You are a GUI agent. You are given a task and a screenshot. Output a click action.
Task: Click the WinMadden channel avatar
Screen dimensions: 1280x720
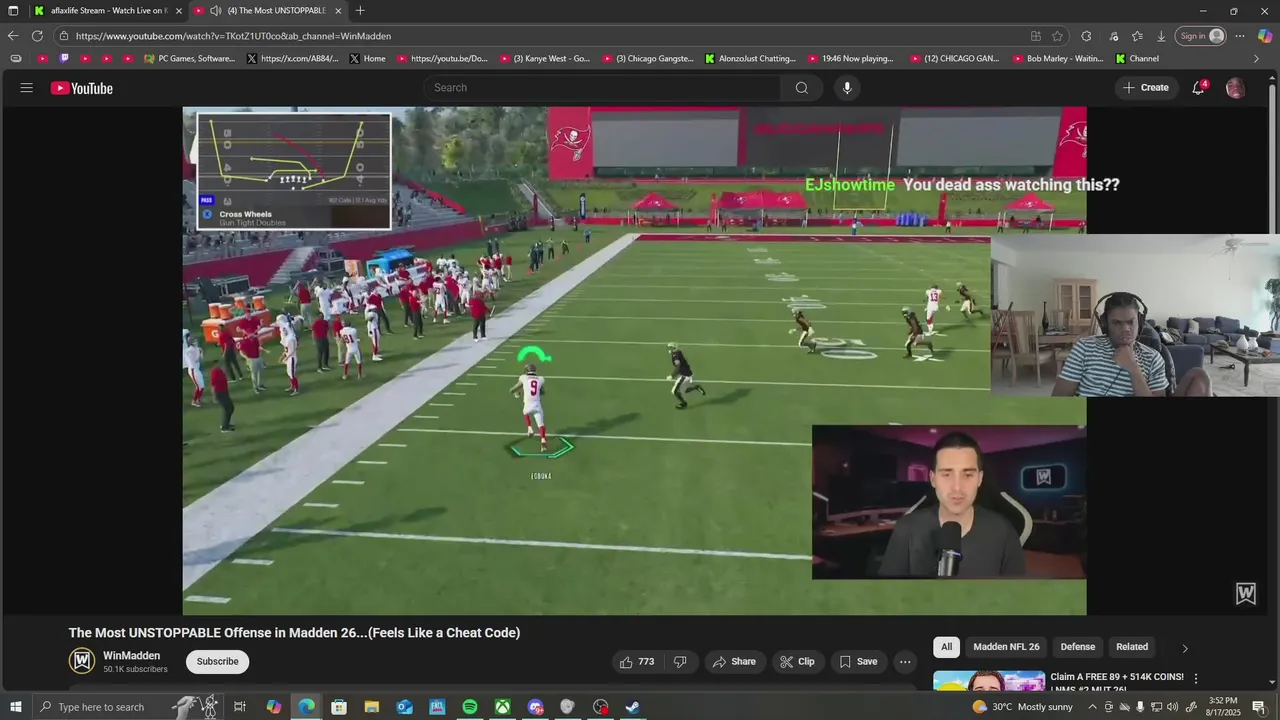click(x=82, y=661)
